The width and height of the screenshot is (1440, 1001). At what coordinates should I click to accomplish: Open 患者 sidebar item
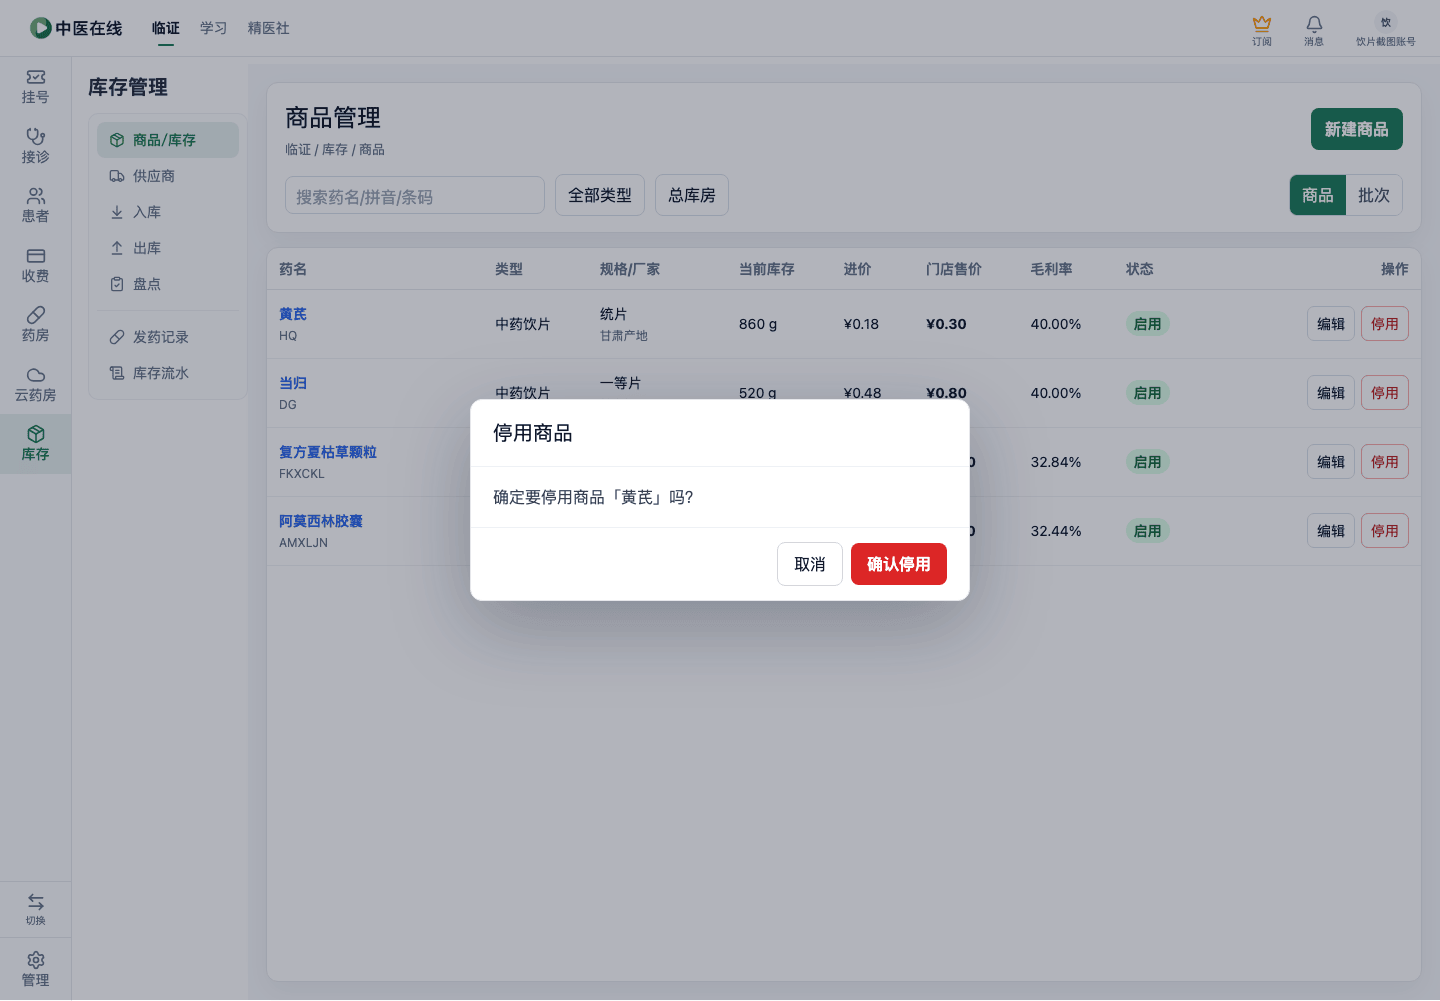click(35, 205)
